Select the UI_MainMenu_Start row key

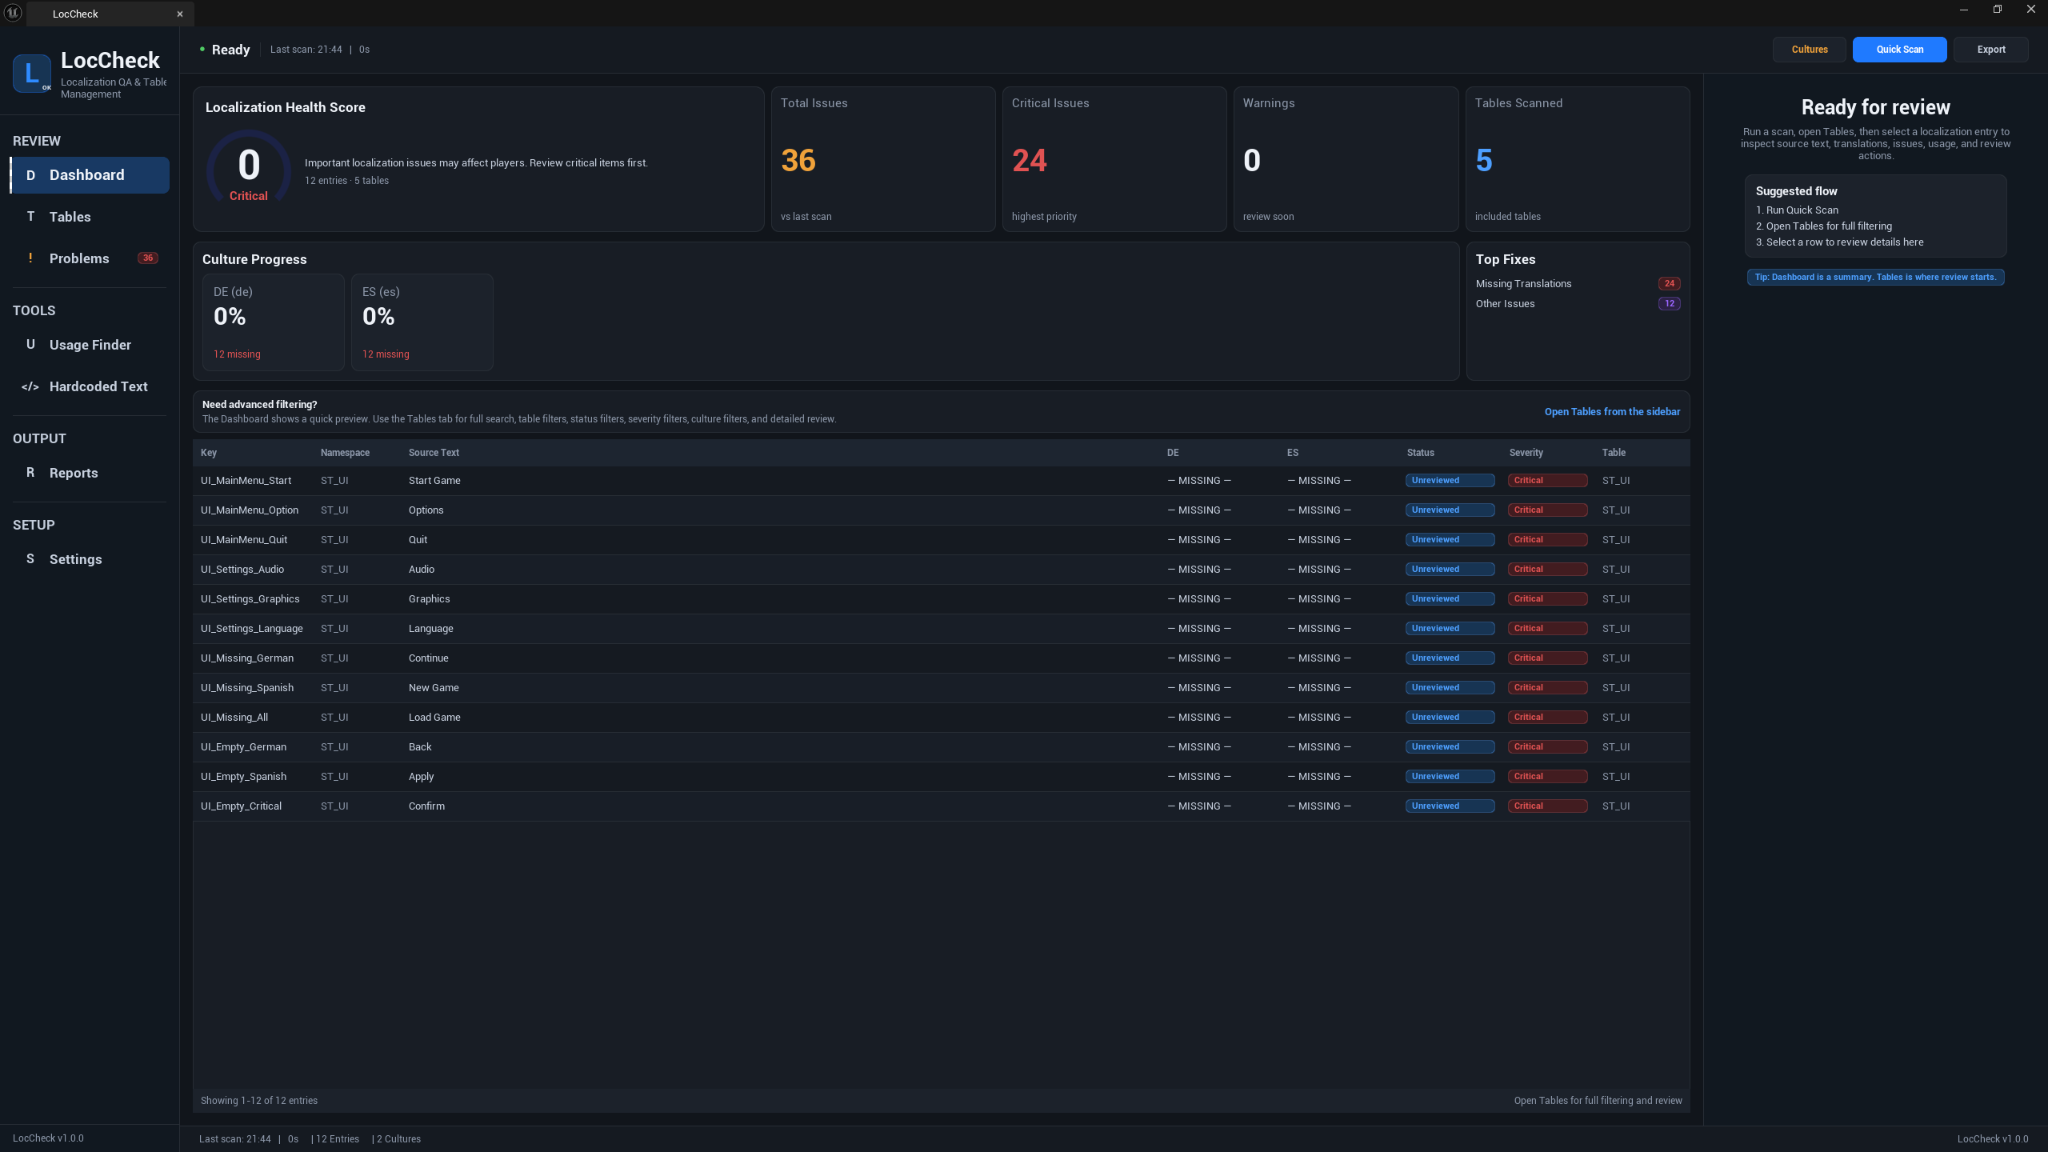[x=246, y=481]
